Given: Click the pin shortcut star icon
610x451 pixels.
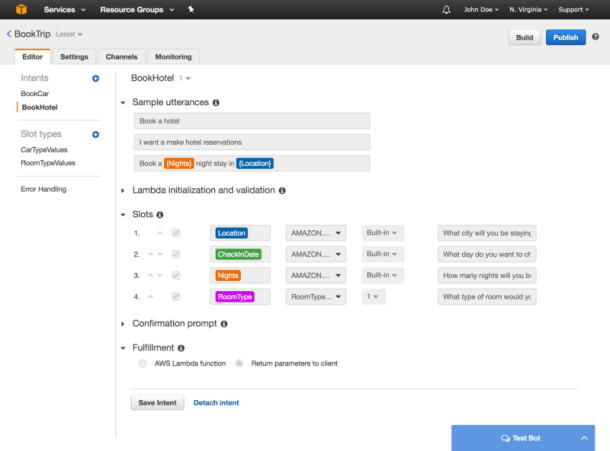Looking at the screenshot, I should tap(191, 9).
